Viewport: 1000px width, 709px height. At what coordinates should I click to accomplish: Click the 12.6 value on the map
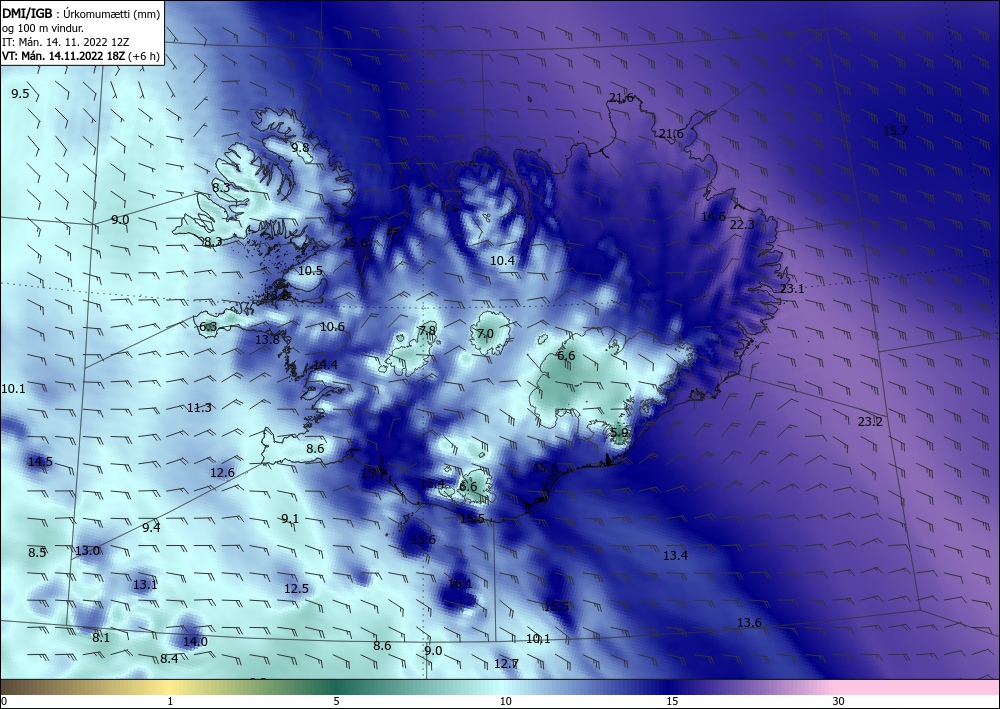[x=222, y=472]
